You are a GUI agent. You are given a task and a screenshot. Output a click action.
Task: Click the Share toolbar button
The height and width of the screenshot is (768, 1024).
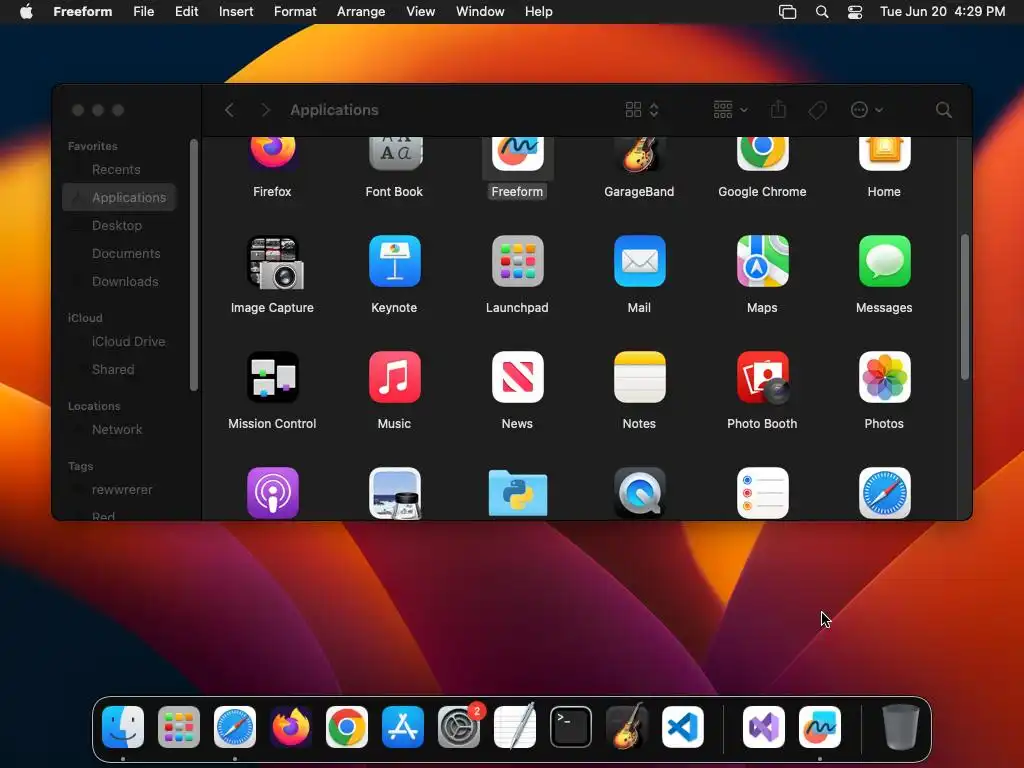tap(778, 110)
